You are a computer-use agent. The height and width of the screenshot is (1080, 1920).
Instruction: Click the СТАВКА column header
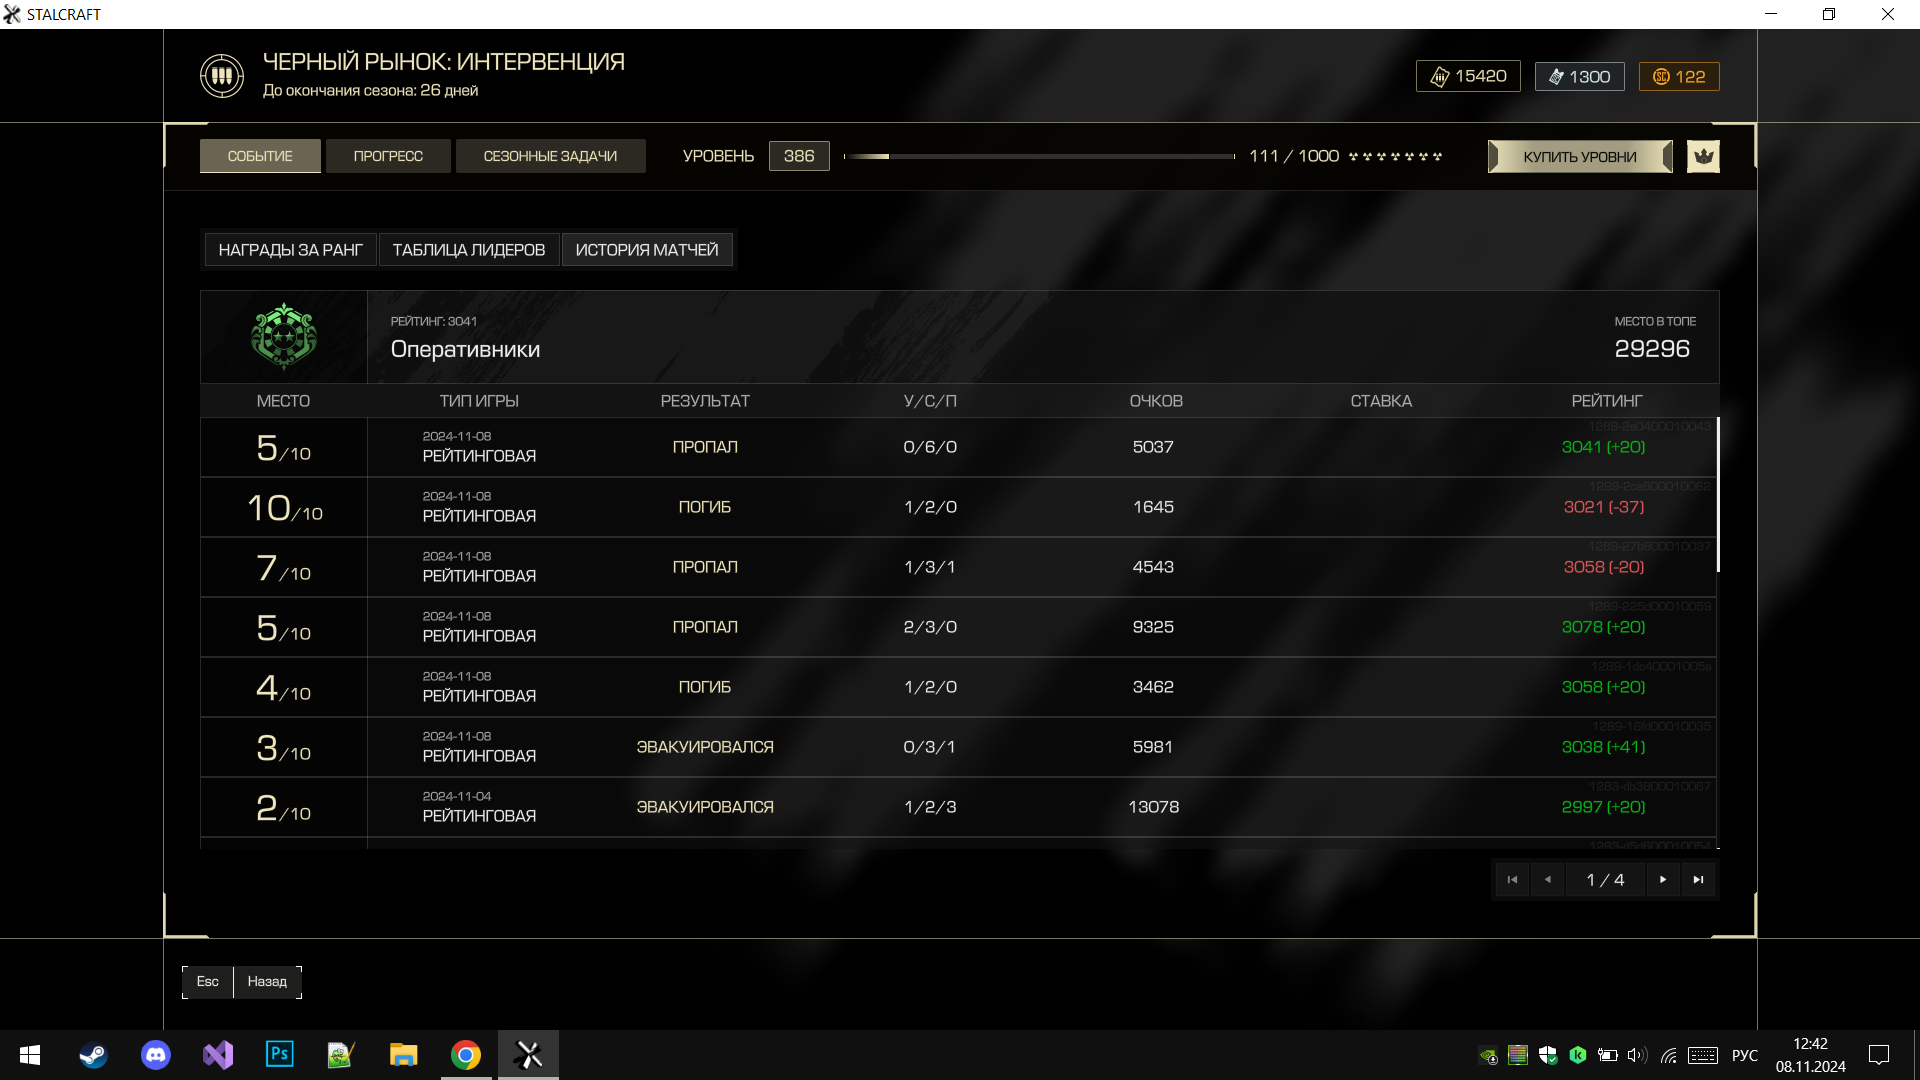[x=1381, y=401]
